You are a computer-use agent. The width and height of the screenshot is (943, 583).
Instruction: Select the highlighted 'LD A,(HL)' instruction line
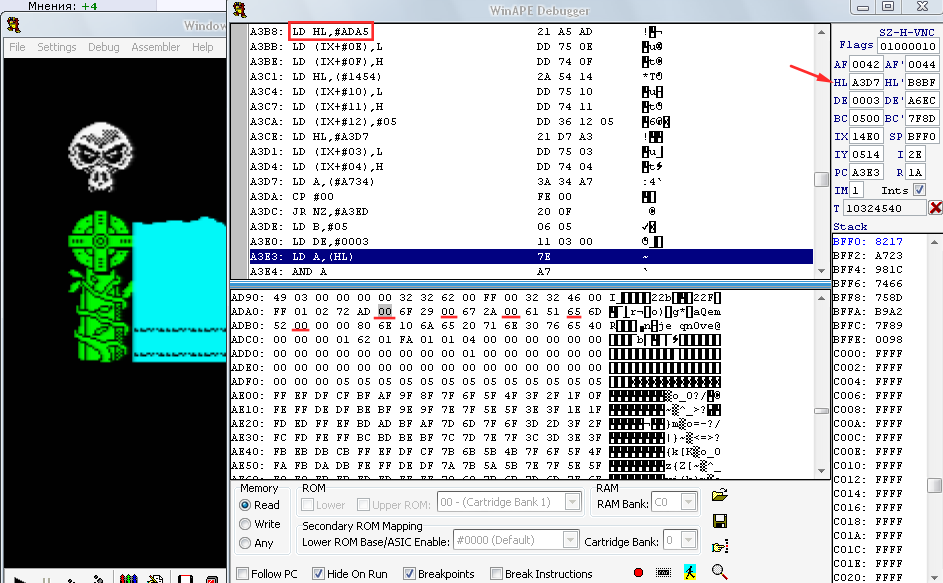tap(531, 257)
